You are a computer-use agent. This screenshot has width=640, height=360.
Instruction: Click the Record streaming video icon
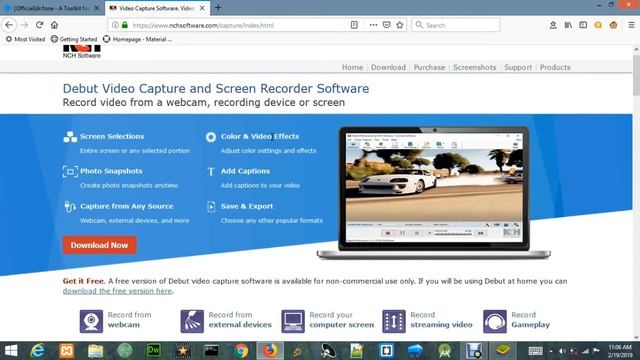(394, 321)
